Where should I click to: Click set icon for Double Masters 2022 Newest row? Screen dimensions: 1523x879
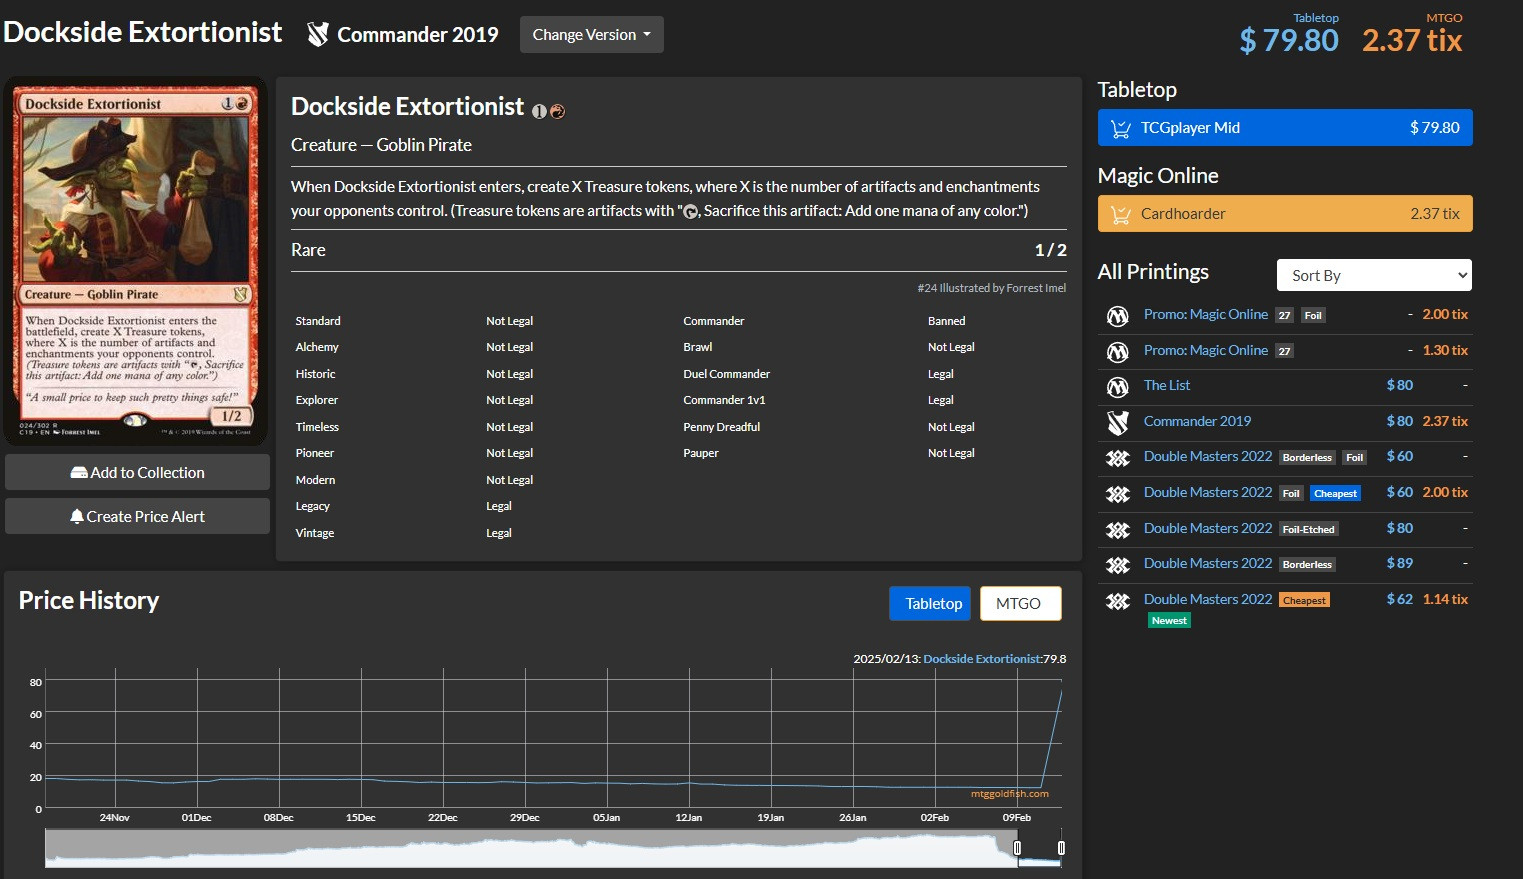click(x=1118, y=601)
